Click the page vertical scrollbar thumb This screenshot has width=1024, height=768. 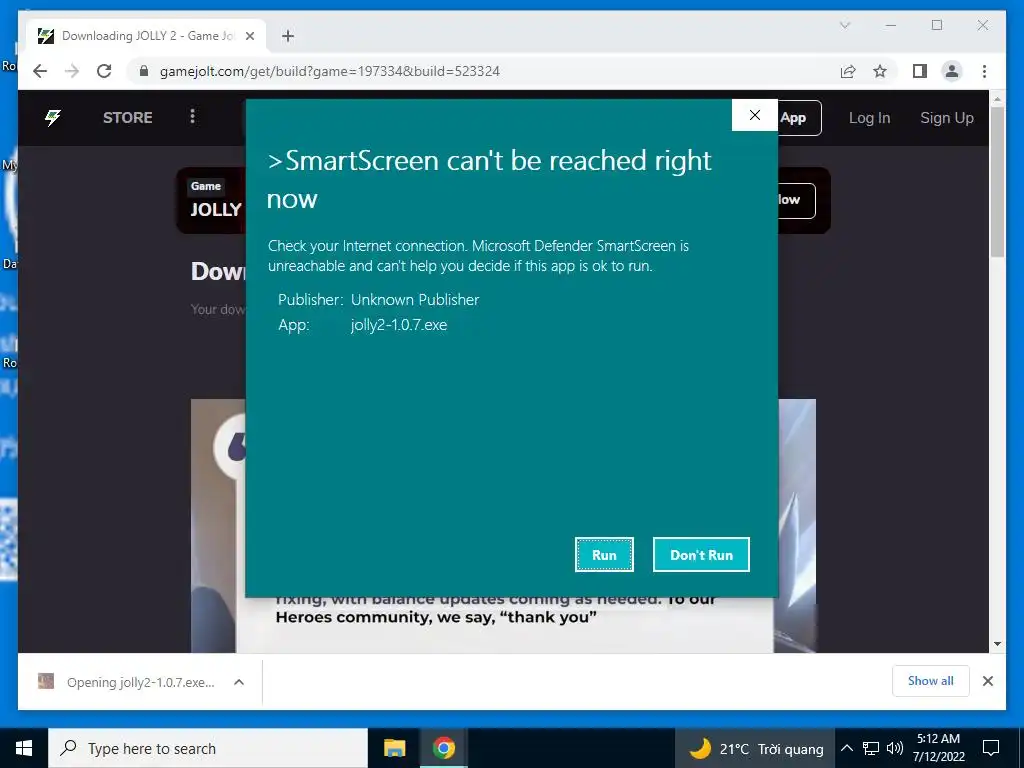click(997, 182)
